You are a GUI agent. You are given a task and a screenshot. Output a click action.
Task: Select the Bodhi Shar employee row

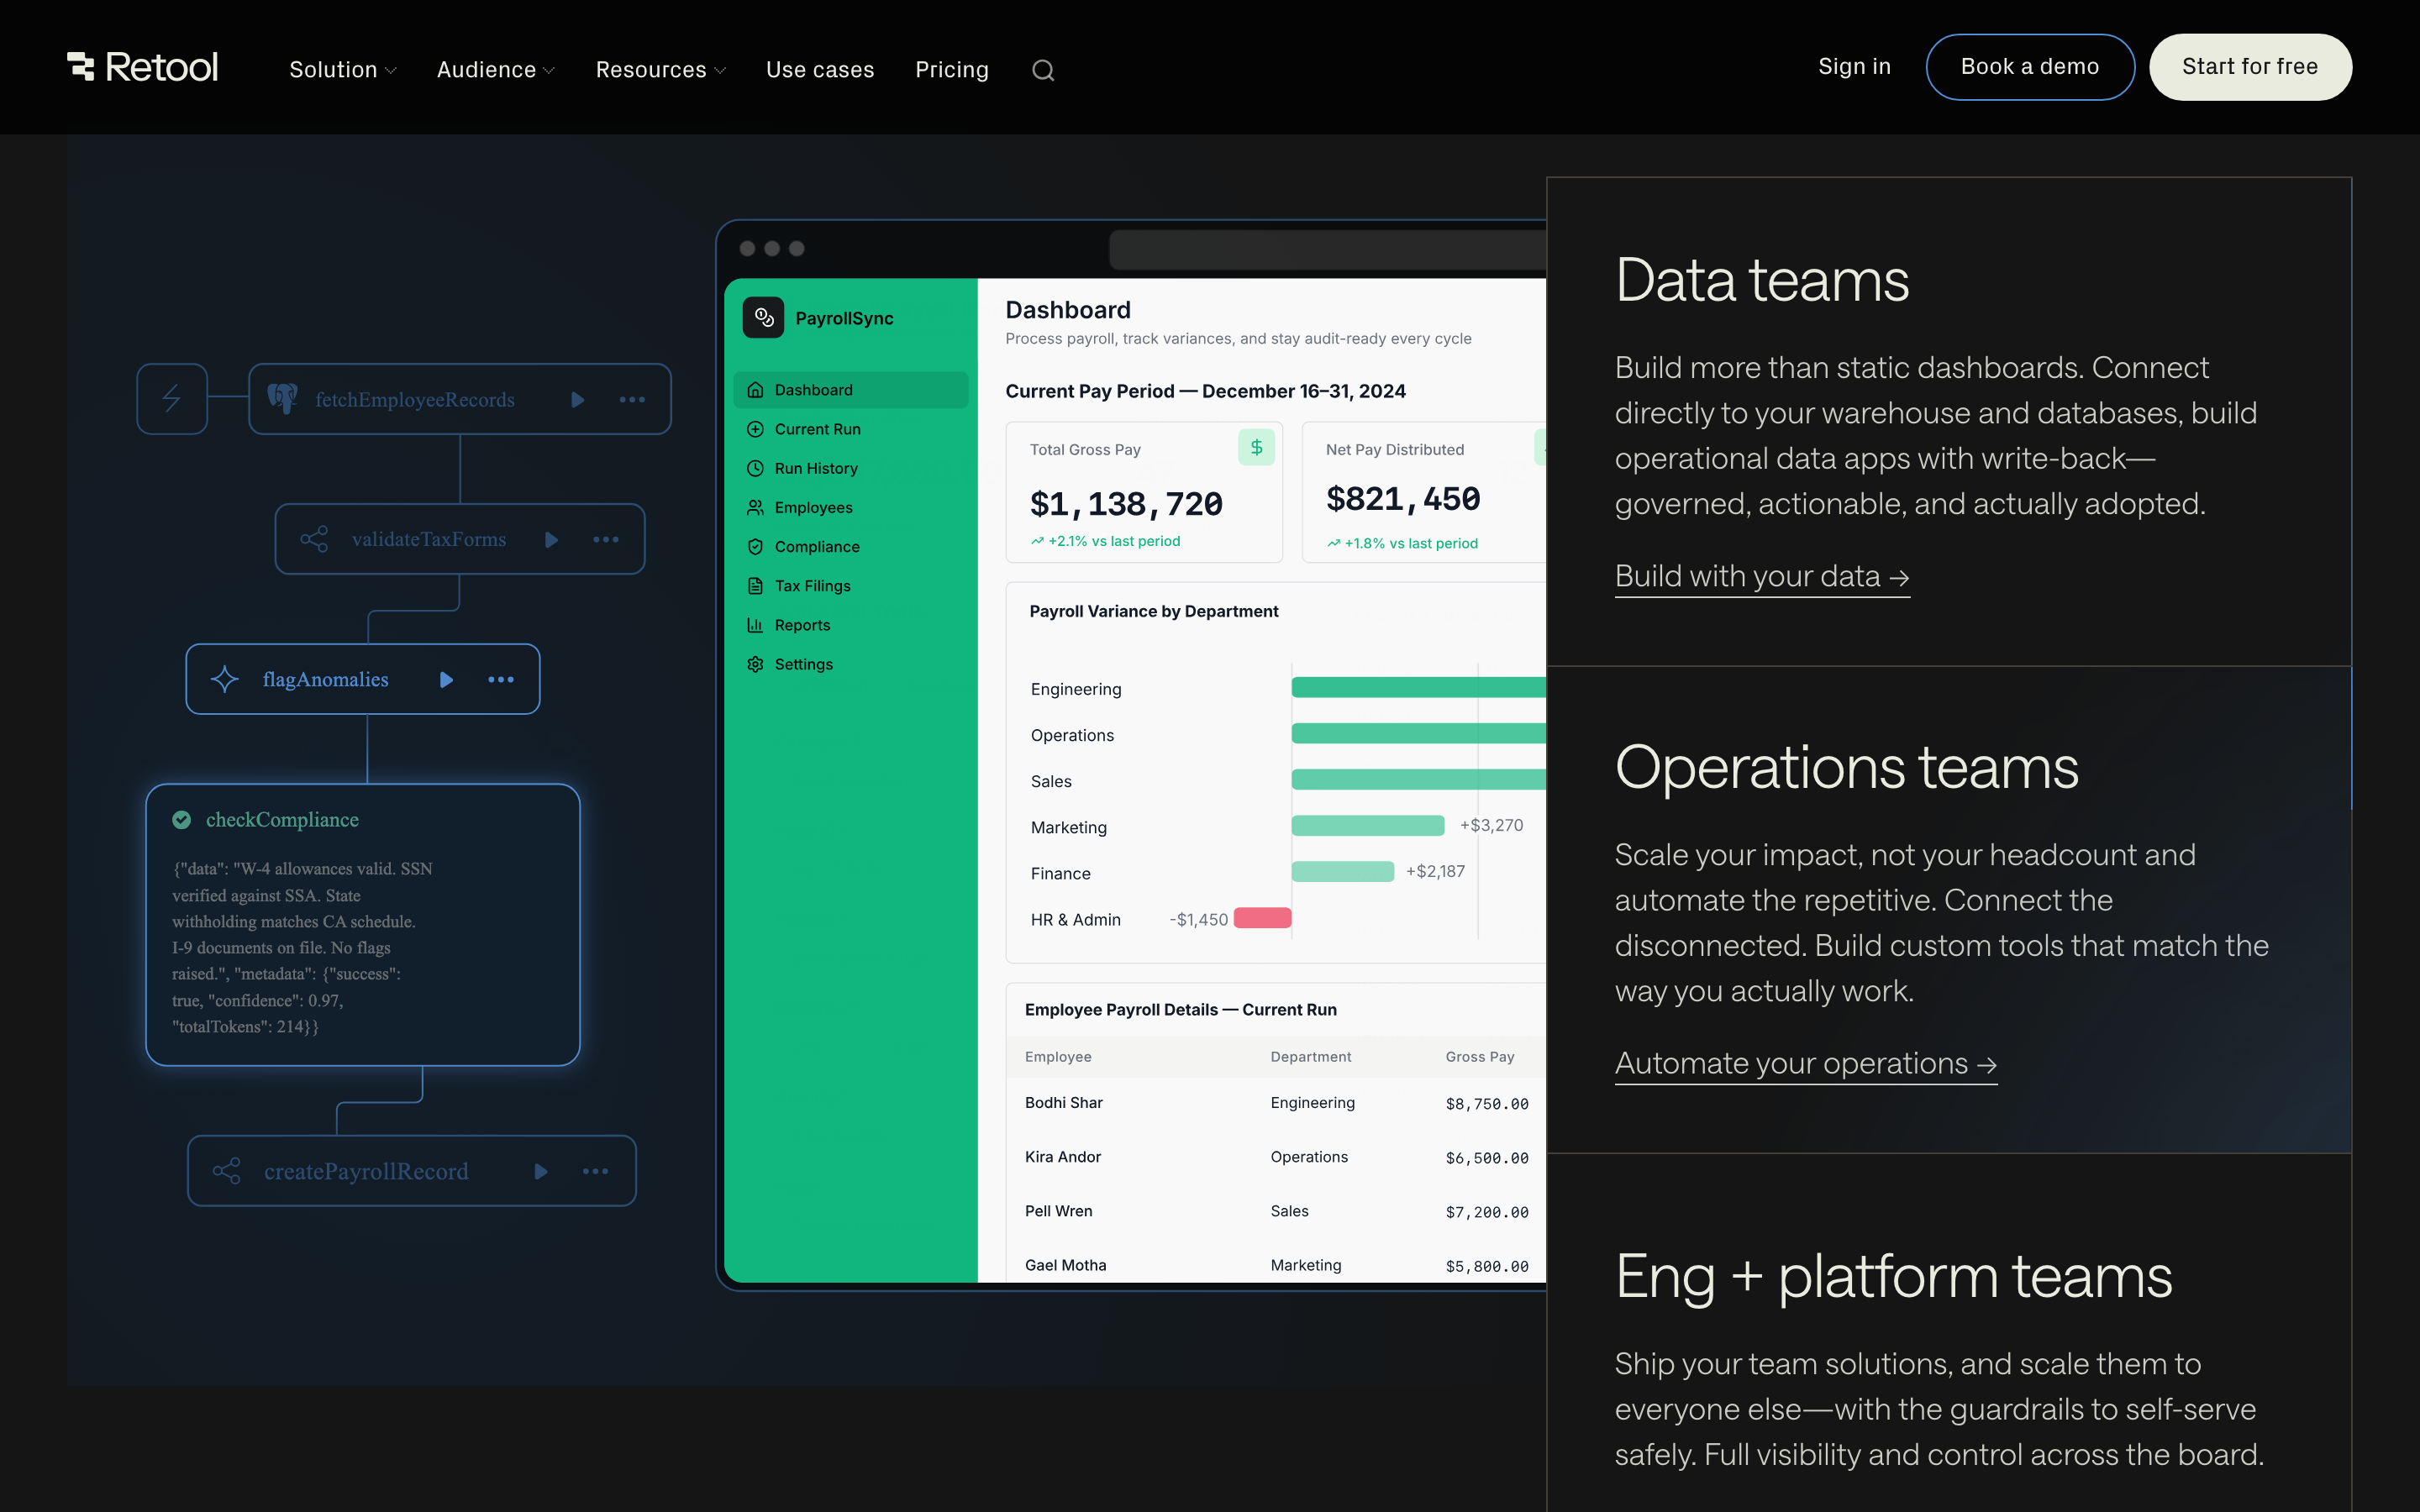(1276, 1103)
